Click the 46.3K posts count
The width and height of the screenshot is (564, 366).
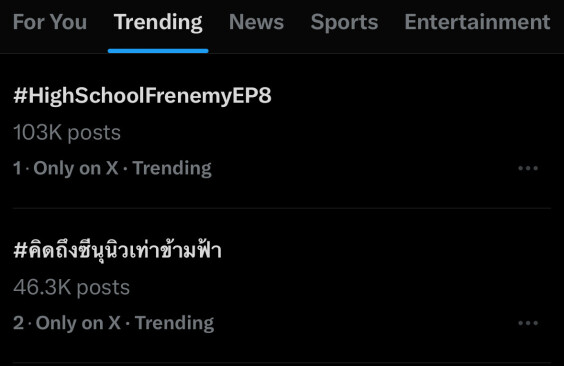(71, 287)
